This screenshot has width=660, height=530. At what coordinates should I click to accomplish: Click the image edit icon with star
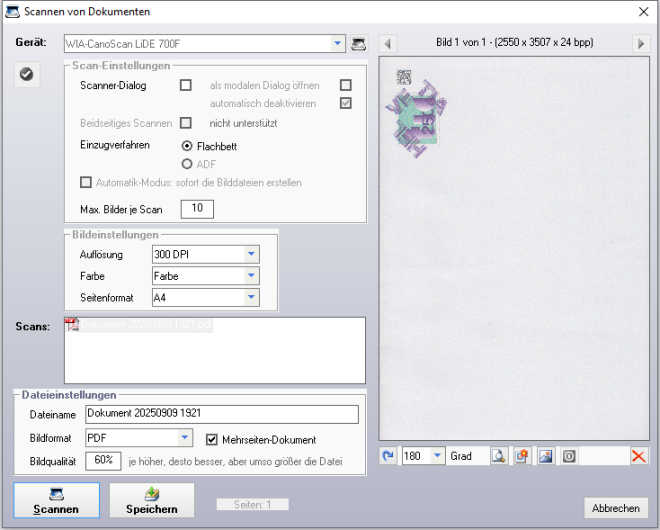[x=521, y=456]
